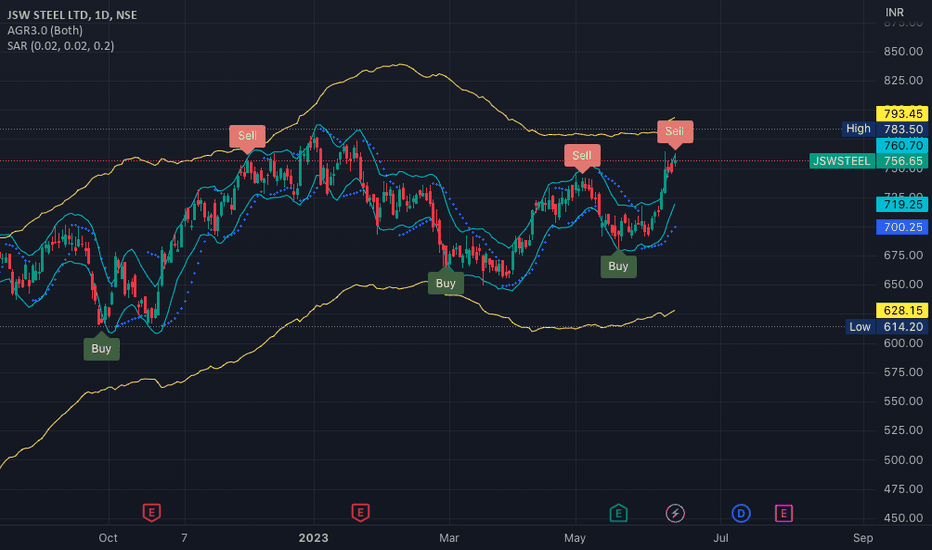The width and height of the screenshot is (932, 550).
Task: Click the 675.00 price axis value
Action: (903, 255)
